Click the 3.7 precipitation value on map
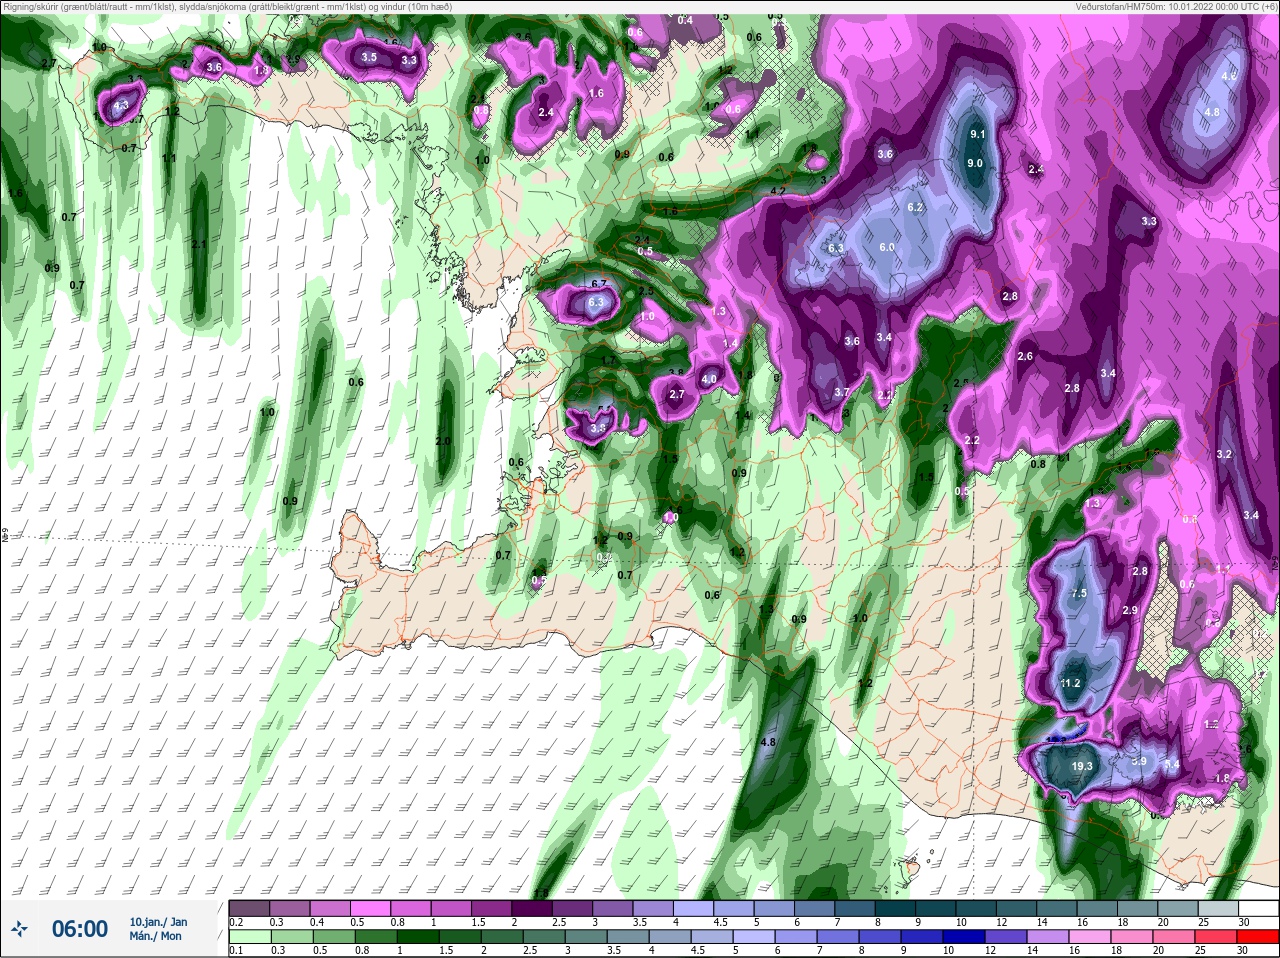The width and height of the screenshot is (1280, 958). coord(841,393)
